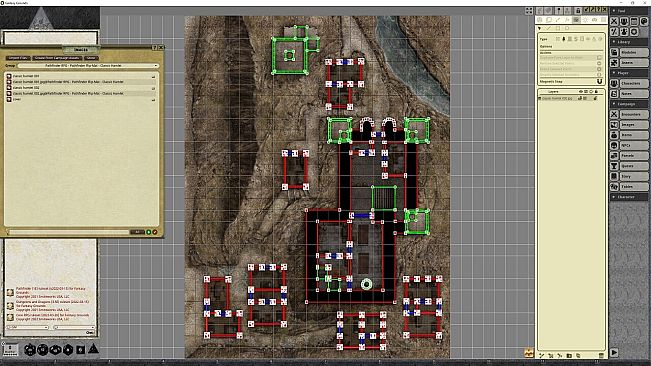
Task: Collapse the Character sidebar section header
Action: [x=629, y=197]
